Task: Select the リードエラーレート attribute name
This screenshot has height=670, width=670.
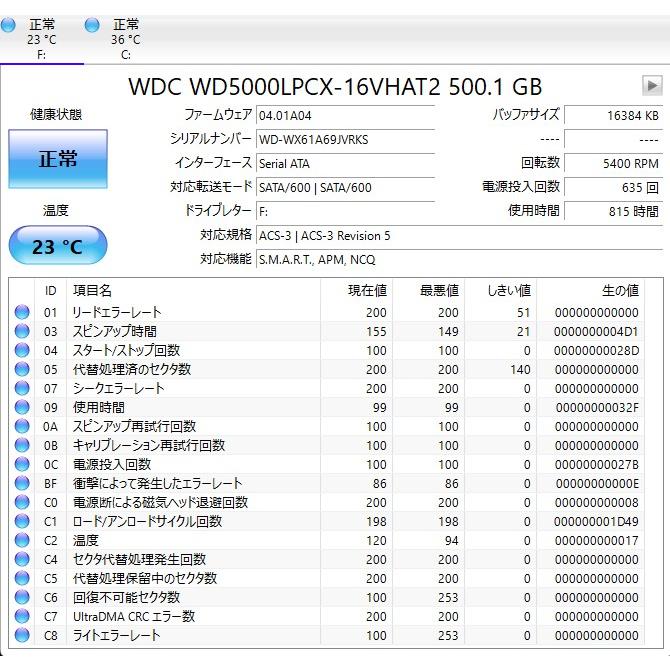Action: click(117, 312)
